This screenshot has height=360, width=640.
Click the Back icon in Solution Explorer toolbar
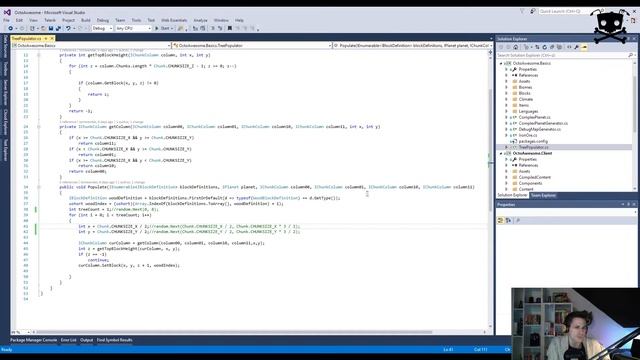(x=501, y=47)
